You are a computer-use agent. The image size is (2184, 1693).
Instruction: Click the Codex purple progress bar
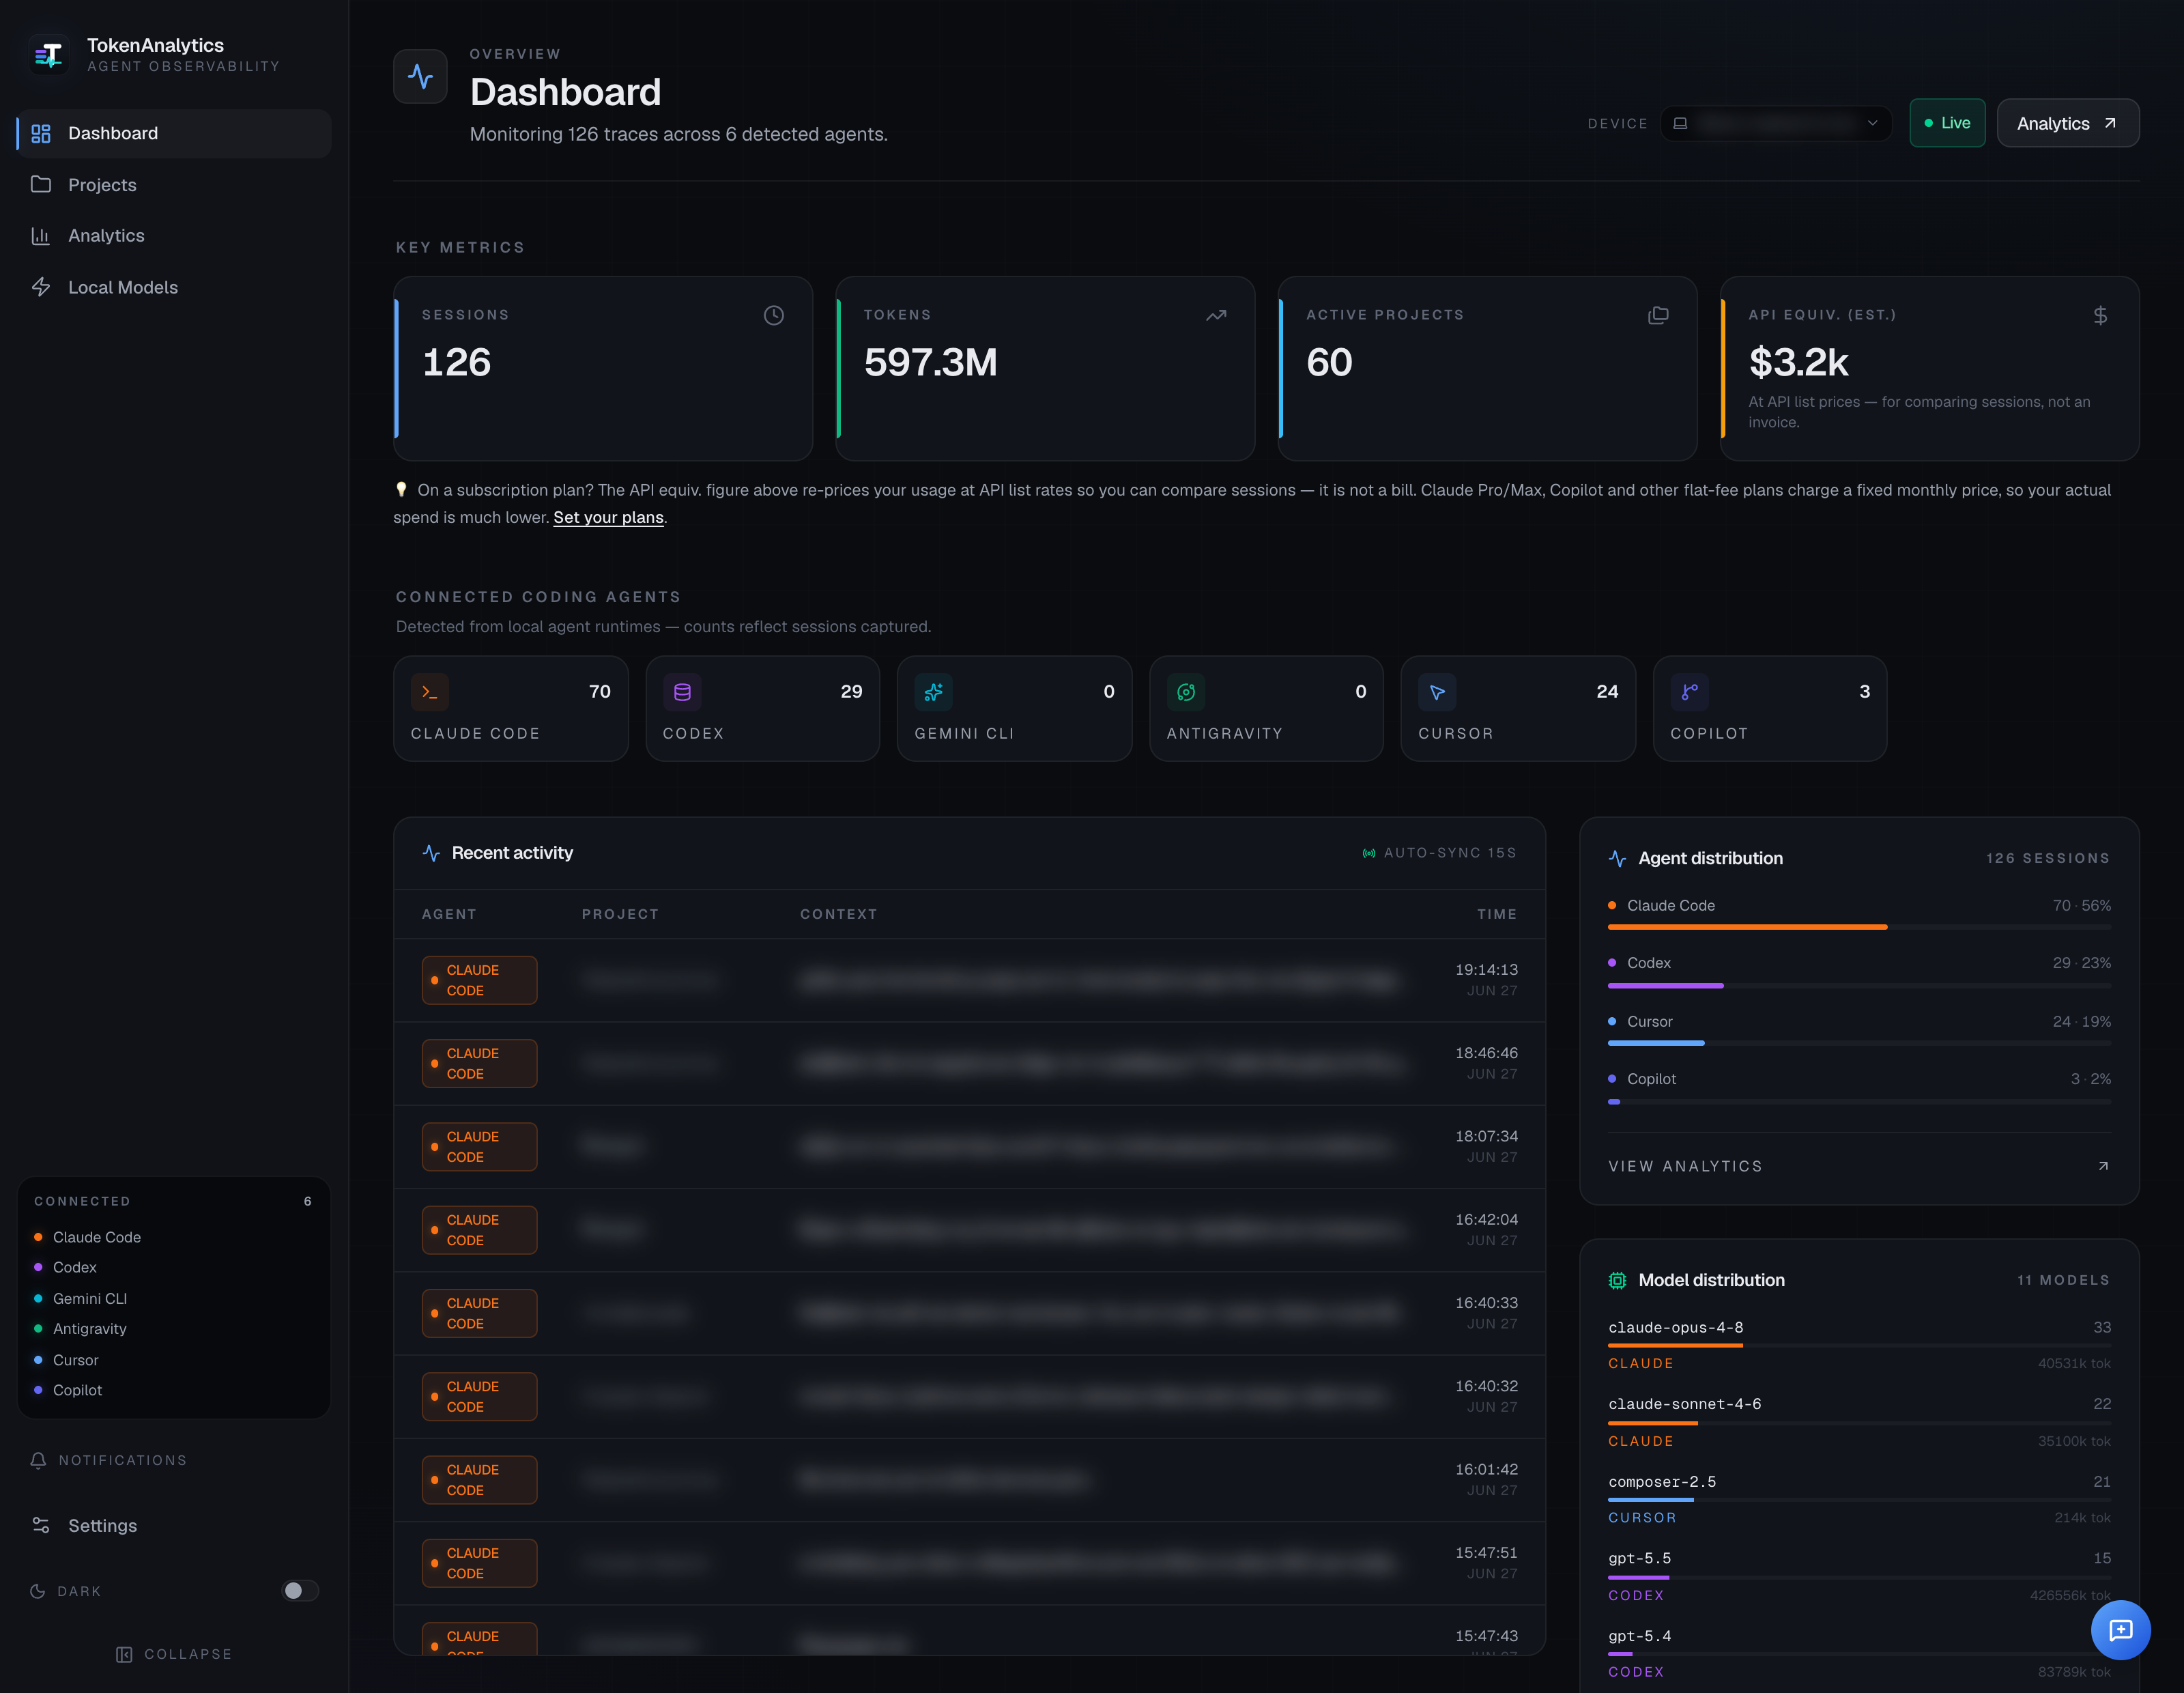(x=1665, y=986)
